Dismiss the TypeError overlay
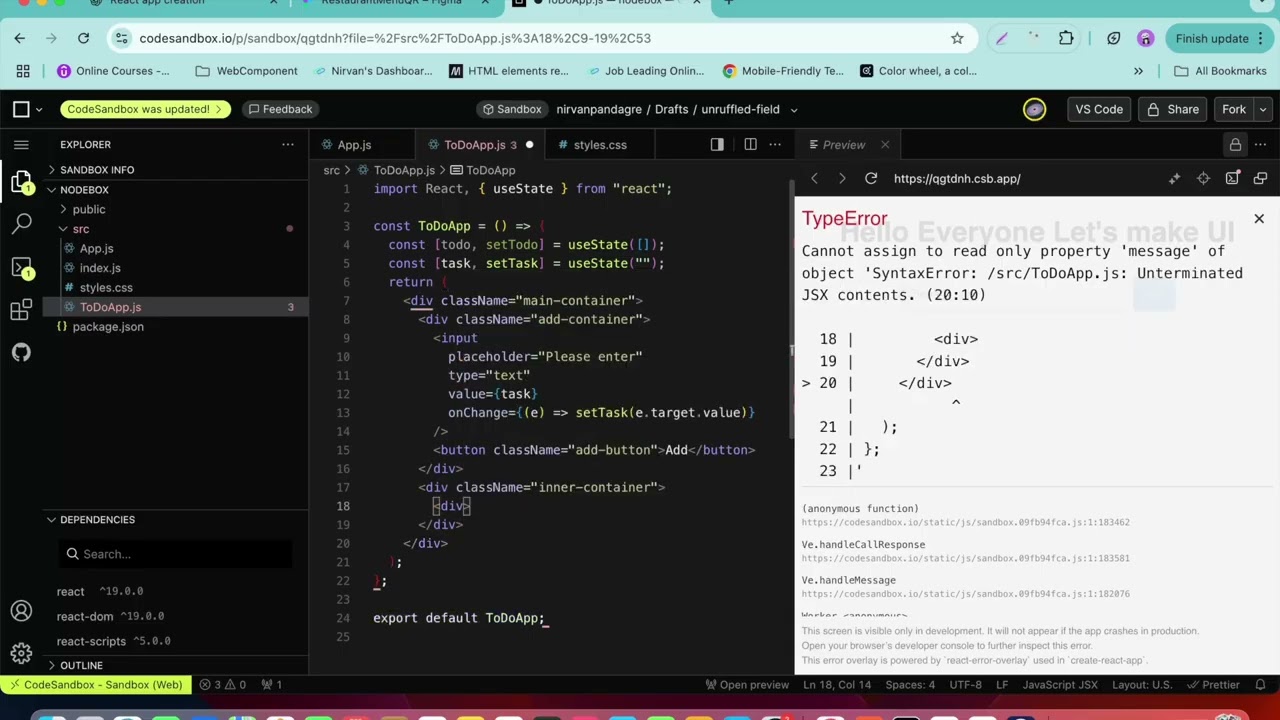The width and height of the screenshot is (1280, 720). point(1259,218)
